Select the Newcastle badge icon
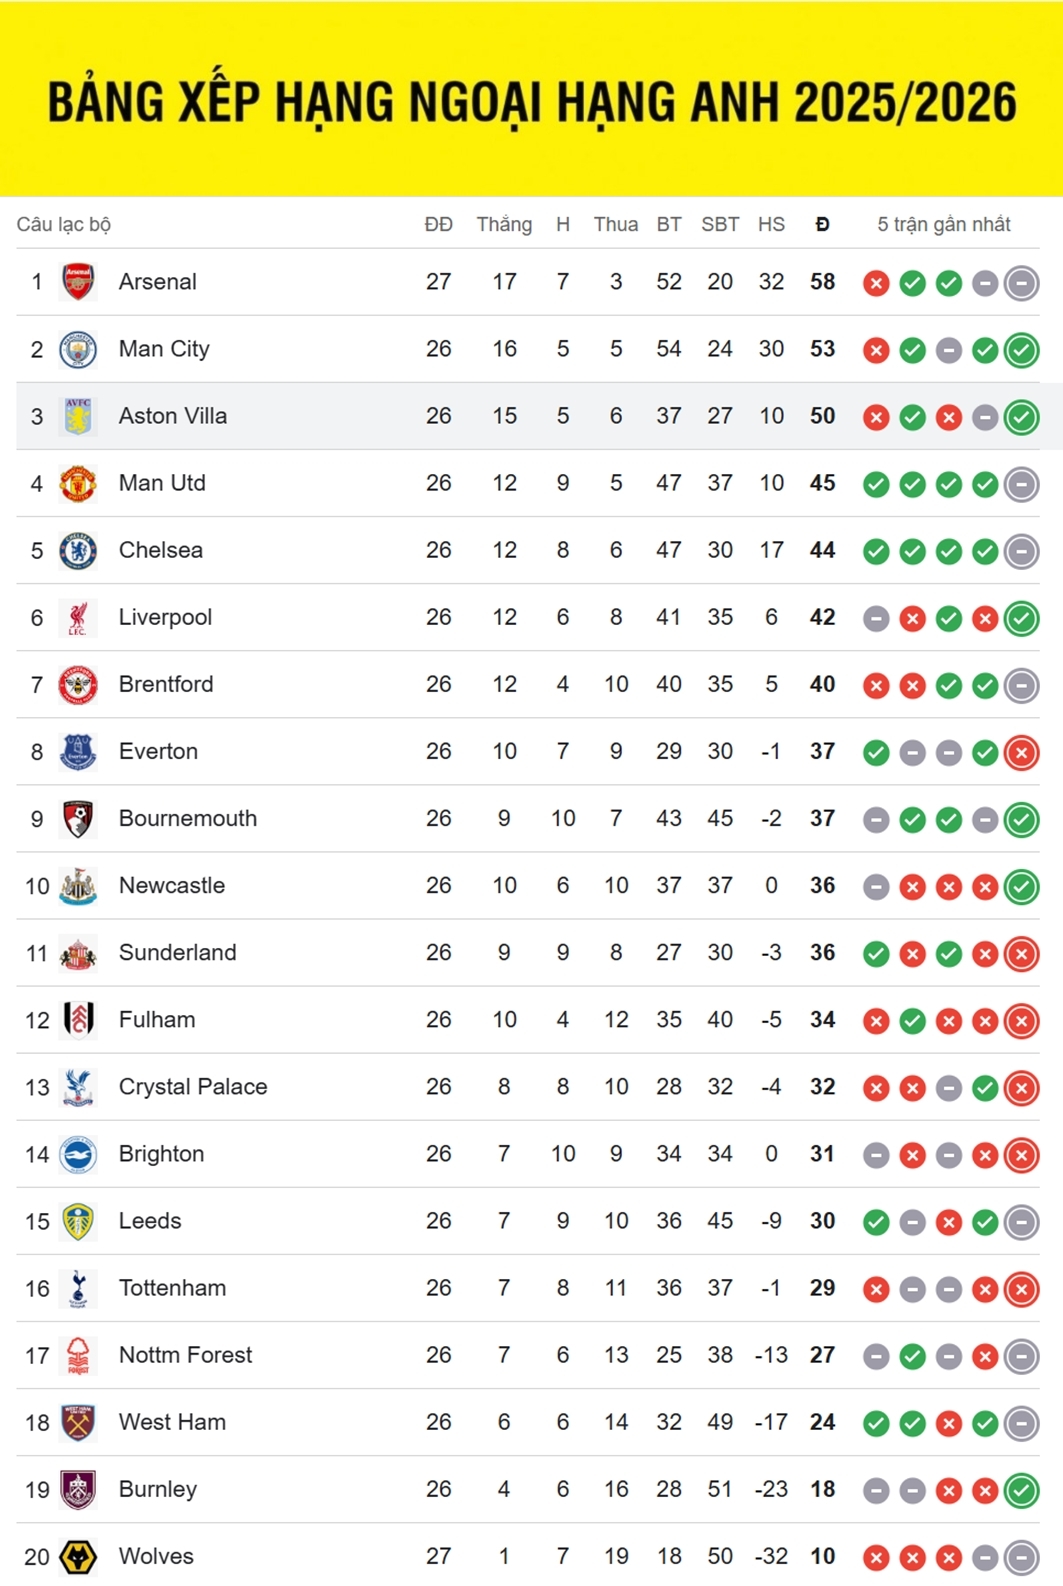Screen dimensions: 1063x1586 (x=78, y=886)
